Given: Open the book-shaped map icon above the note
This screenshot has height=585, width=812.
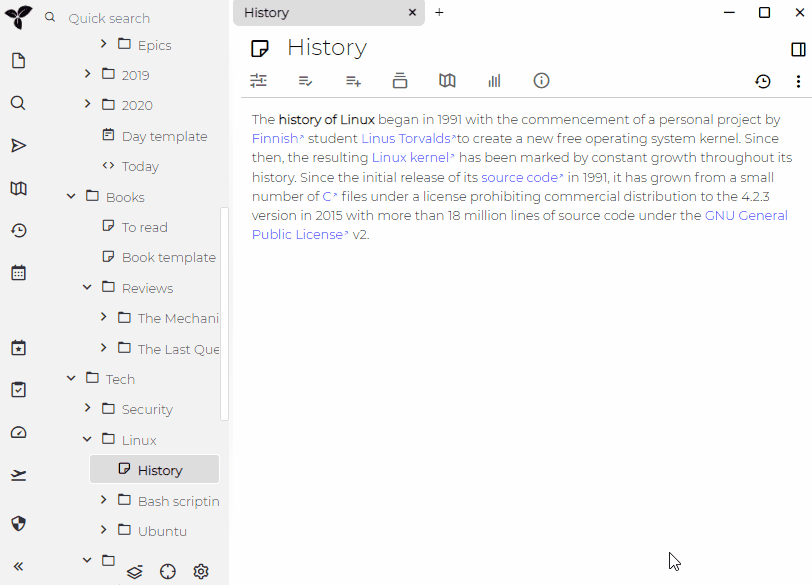Looking at the screenshot, I should pos(447,80).
